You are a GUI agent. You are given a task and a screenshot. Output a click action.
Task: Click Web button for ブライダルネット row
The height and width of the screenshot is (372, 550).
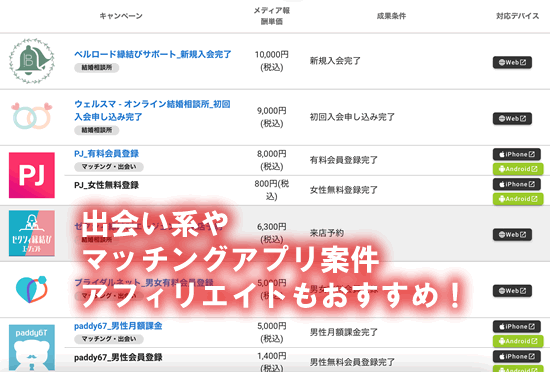tap(512, 291)
